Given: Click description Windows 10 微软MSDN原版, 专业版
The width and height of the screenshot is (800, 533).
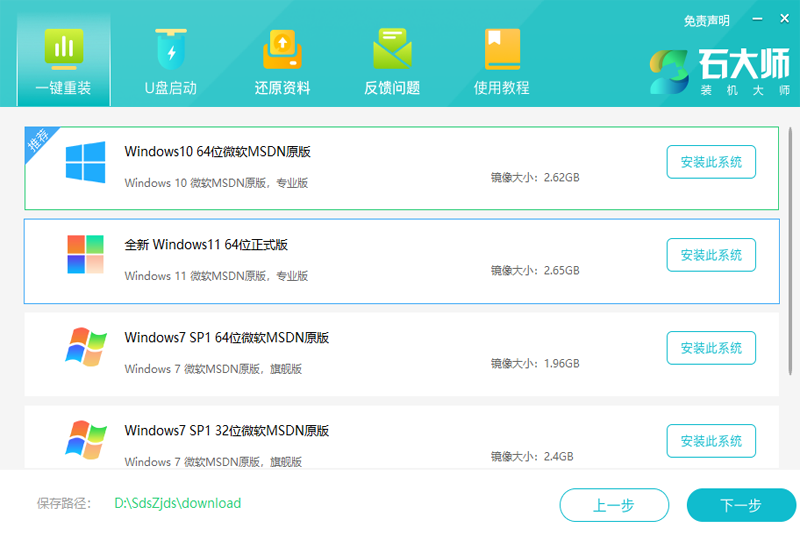Looking at the screenshot, I should [216, 183].
